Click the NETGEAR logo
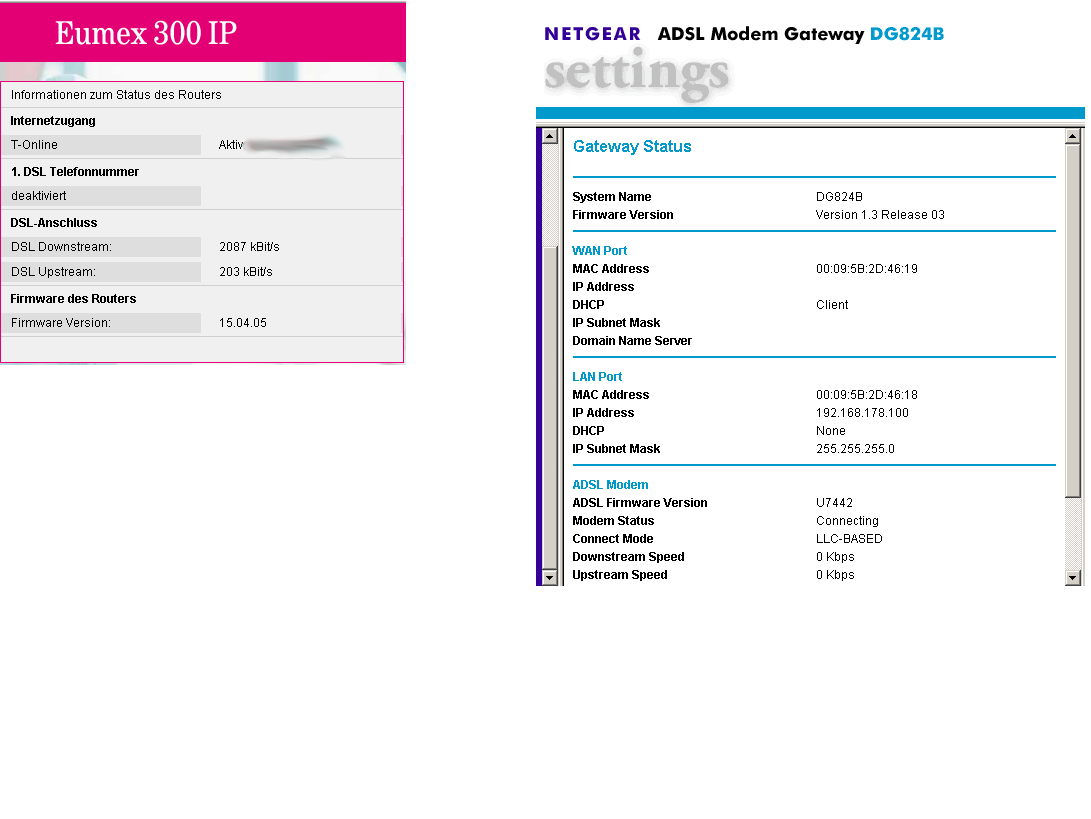 [x=592, y=33]
